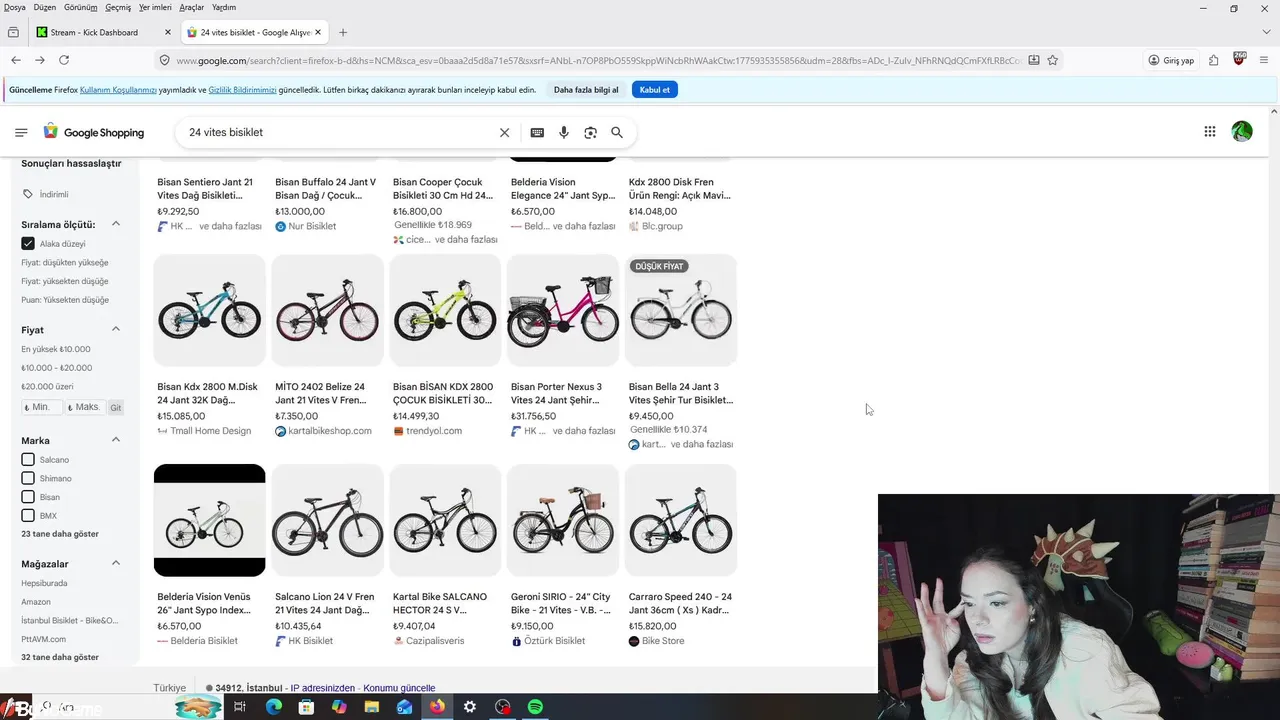
Task: Open Microsoft Store from the taskbar
Action: pos(306,707)
